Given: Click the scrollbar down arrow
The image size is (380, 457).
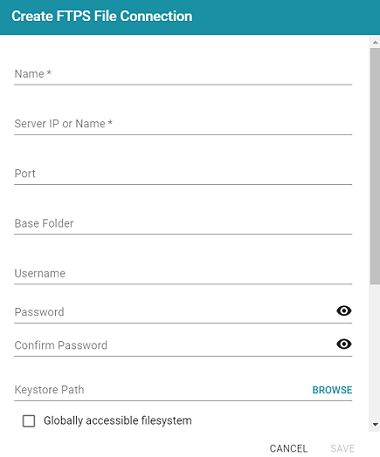Looking at the screenshot, I should click(x=375, y=425).
